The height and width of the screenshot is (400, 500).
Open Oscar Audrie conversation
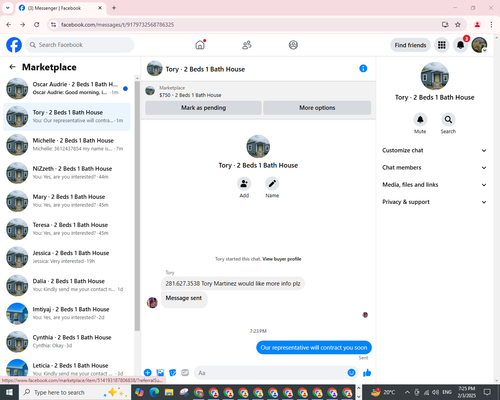point(67,88)
